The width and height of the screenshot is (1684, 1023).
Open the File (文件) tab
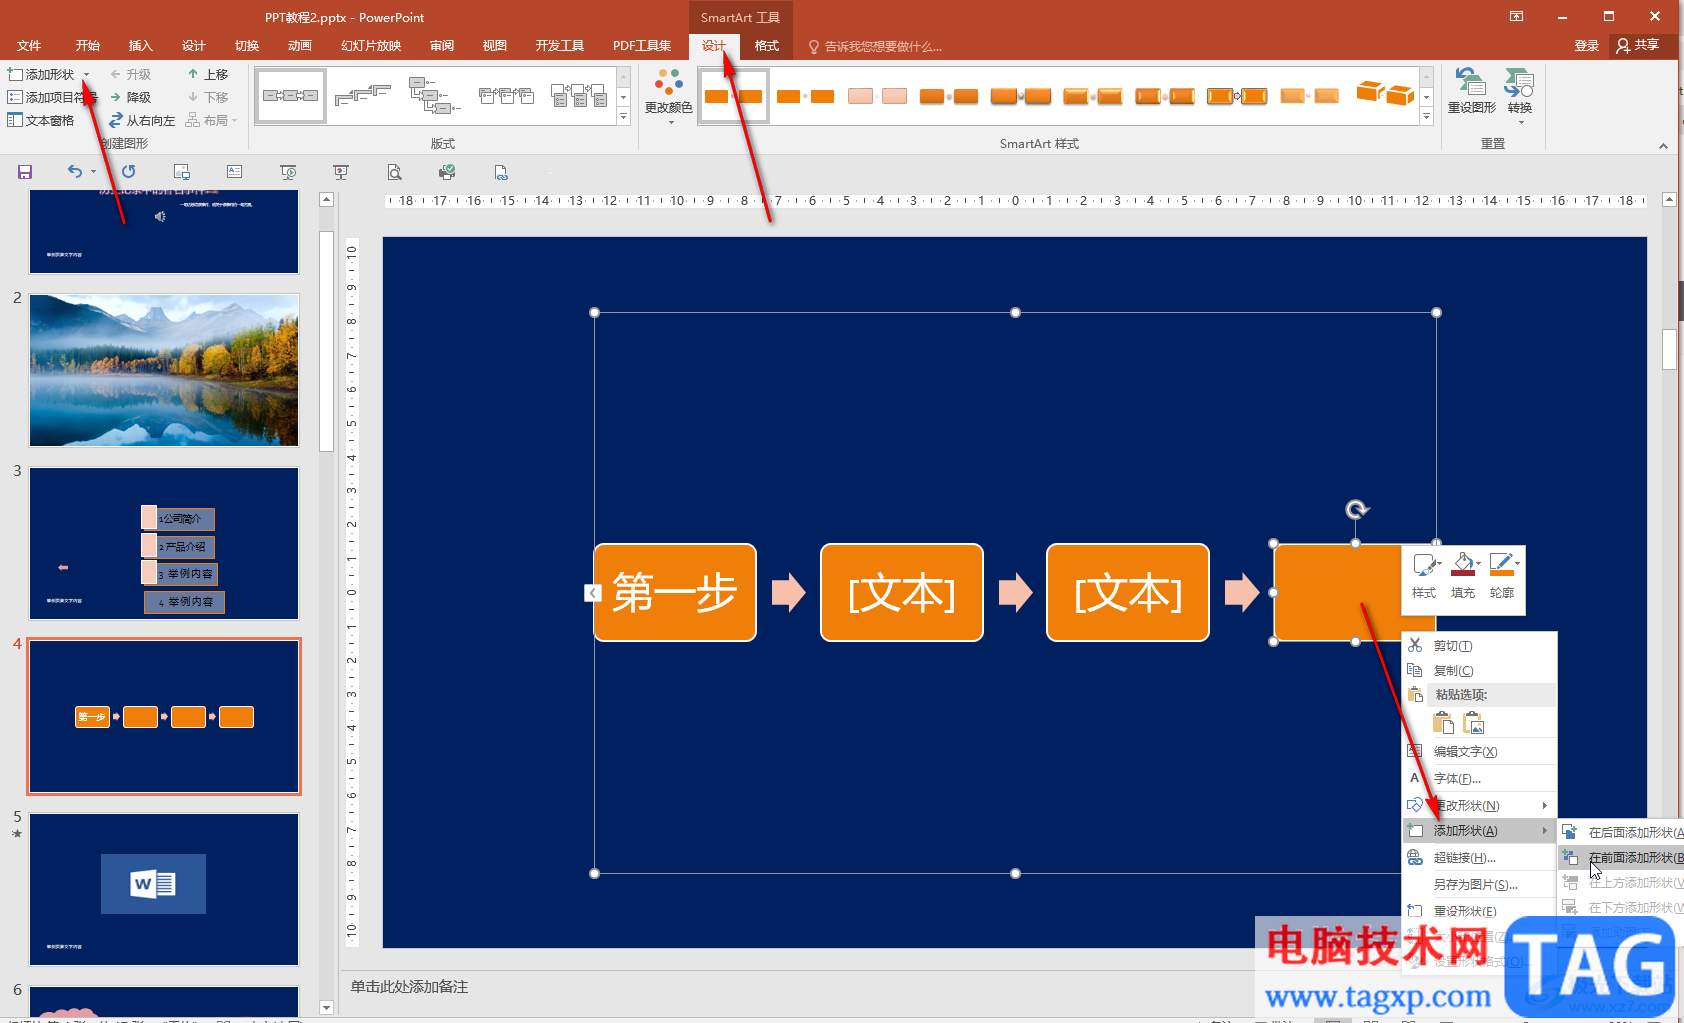pyautogui.click(x=29, y=46)
